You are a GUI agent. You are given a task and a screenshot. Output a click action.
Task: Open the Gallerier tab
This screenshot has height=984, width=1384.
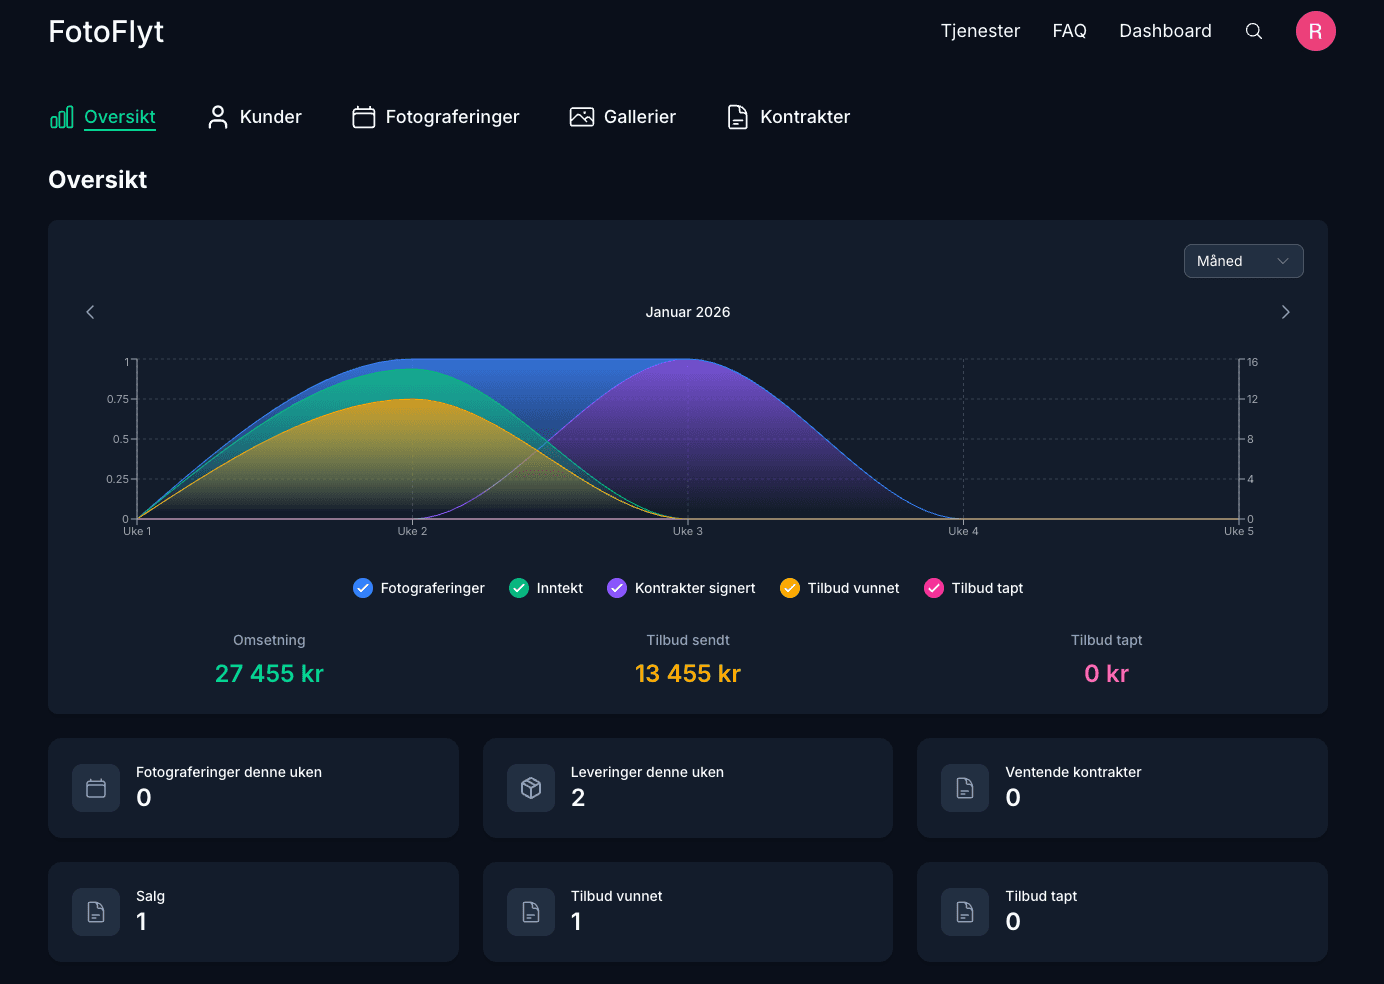coord(622,117)
